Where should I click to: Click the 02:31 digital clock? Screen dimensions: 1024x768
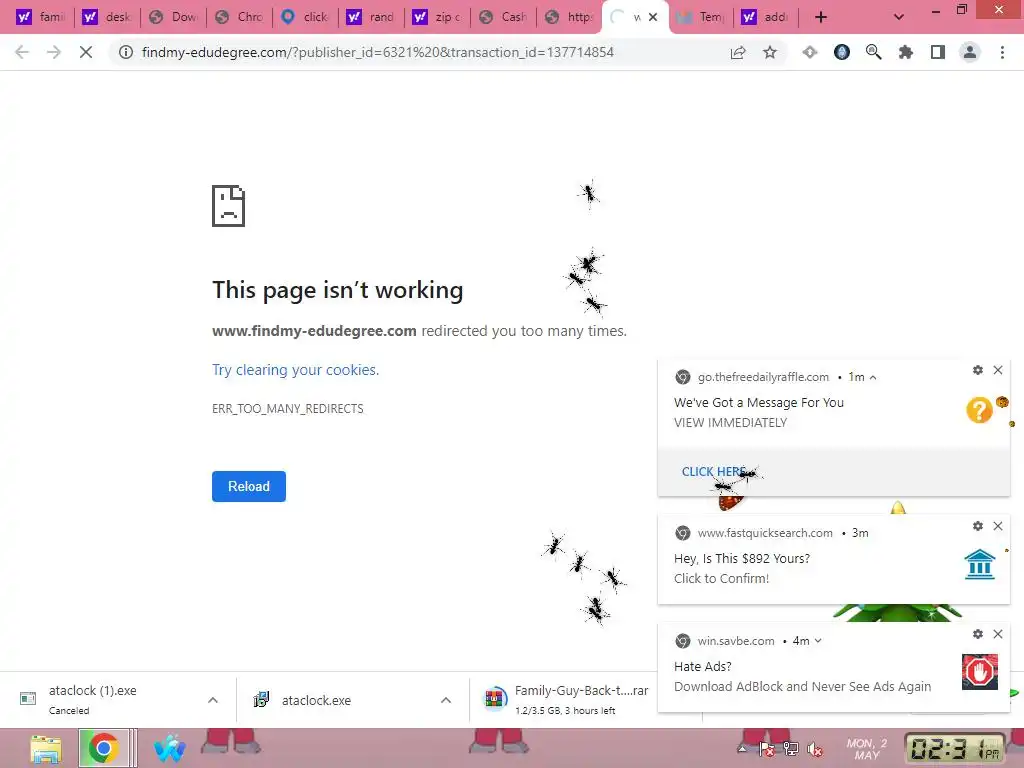pos(954,748)
